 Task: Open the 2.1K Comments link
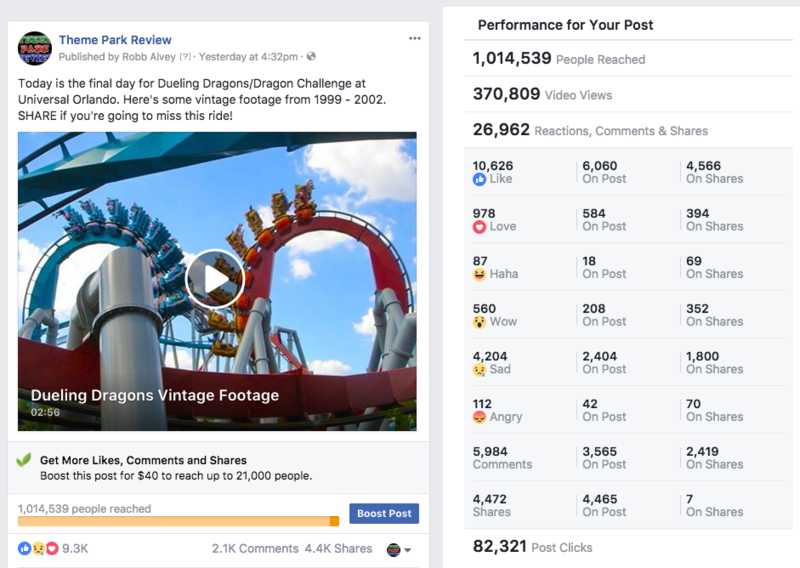(255, 549)
